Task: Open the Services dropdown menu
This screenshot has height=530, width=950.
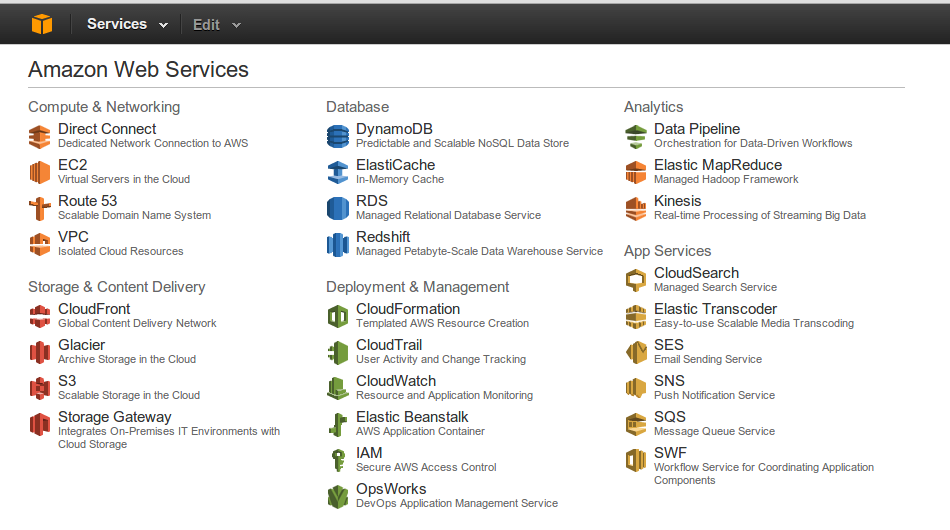Action: click(124, 24)
